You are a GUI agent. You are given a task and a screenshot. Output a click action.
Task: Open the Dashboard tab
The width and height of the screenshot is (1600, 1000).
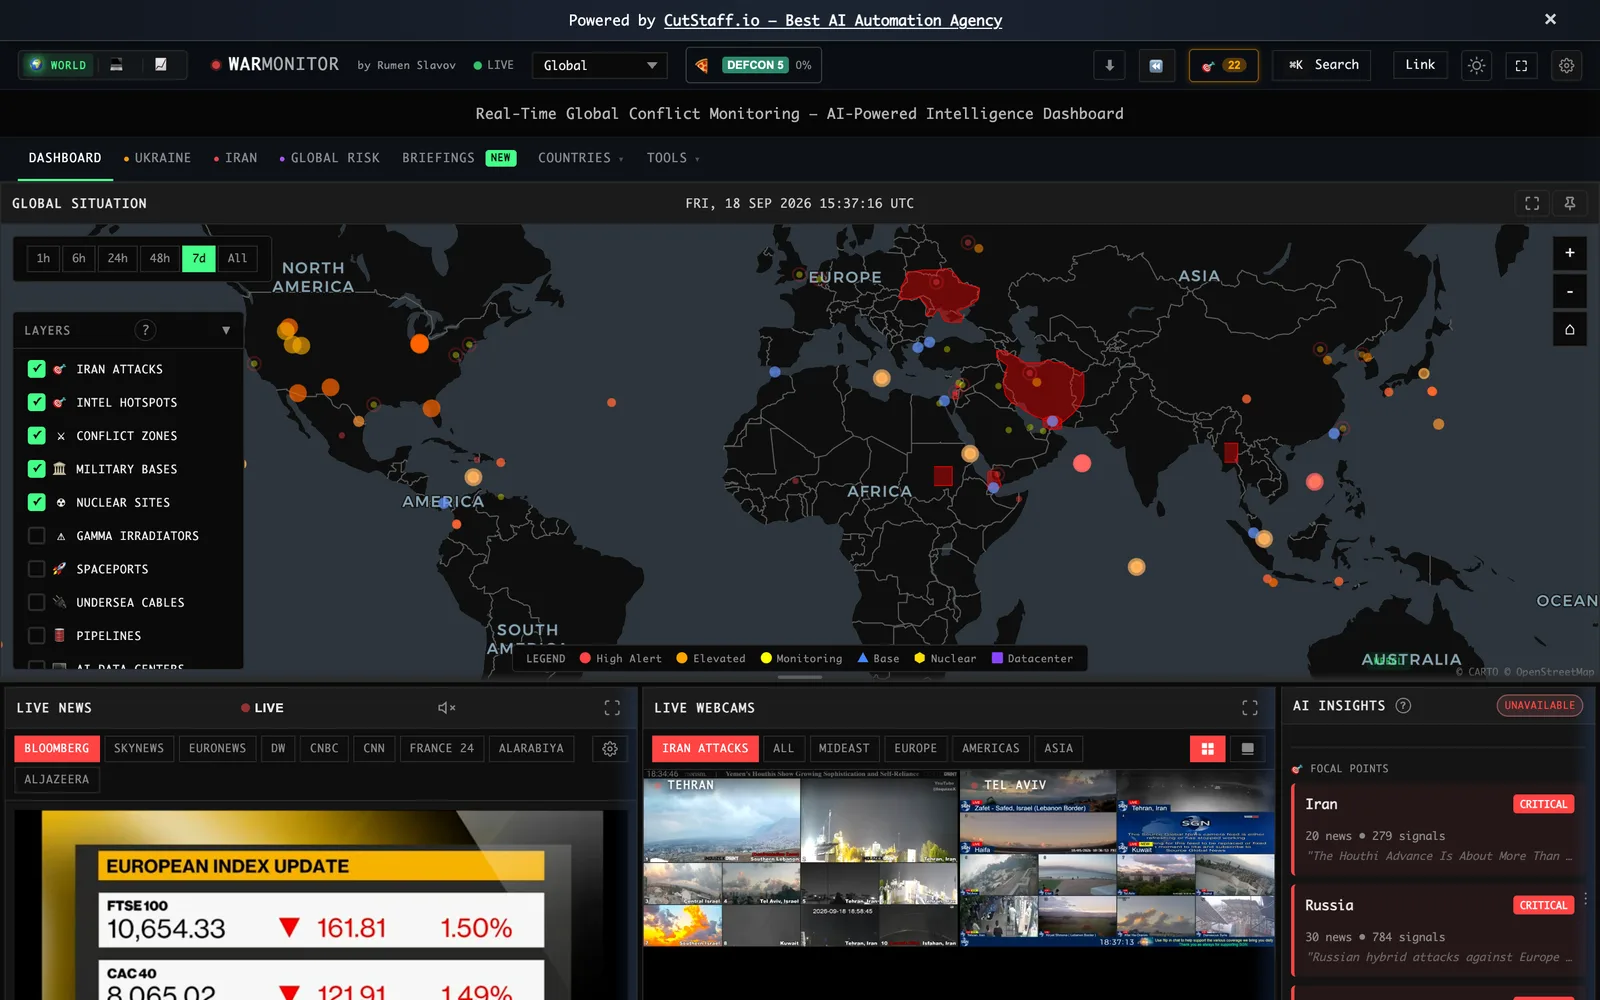[65, 158]
